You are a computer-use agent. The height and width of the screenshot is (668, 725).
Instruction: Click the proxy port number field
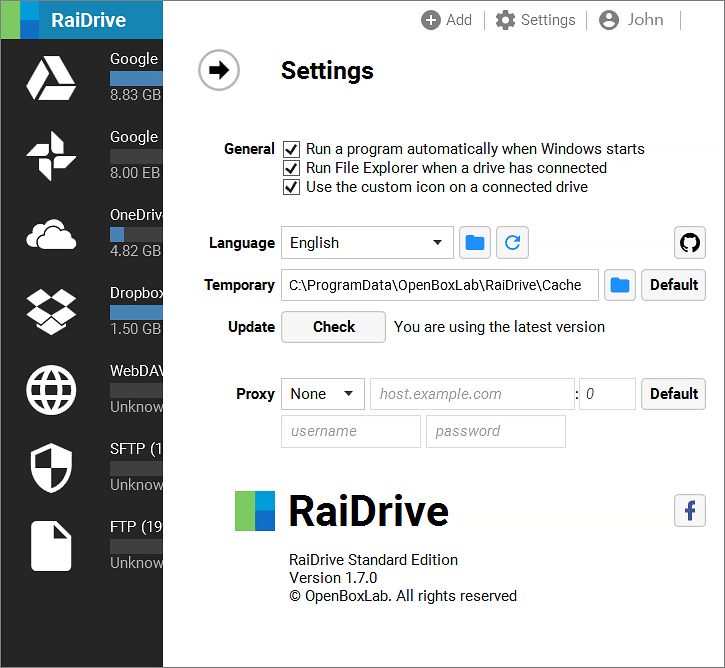pyautogui.click(x=608, y=394)
